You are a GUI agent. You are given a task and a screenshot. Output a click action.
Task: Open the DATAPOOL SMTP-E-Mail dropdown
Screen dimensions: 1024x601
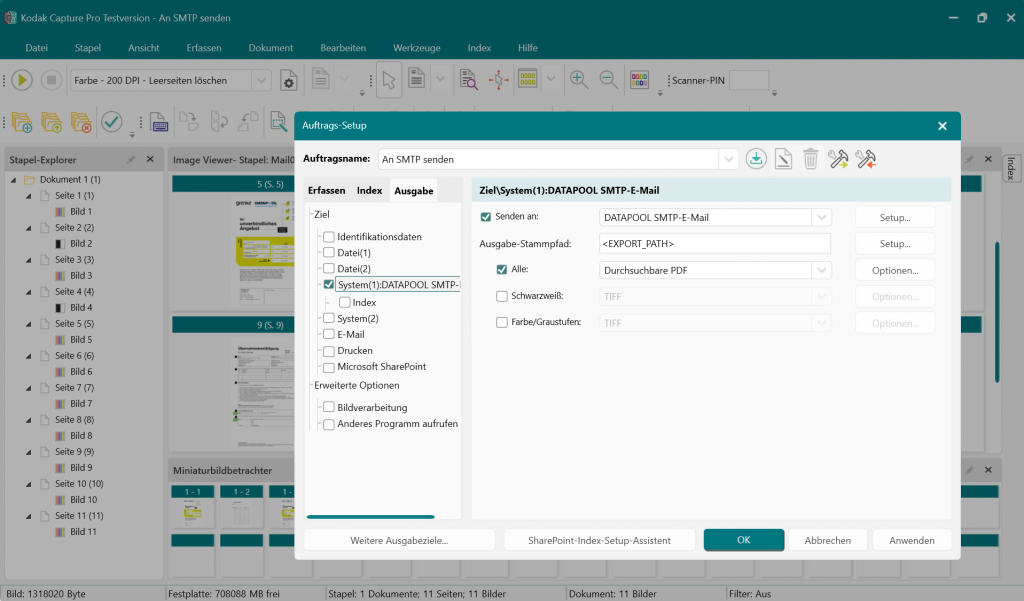[x=822, y=218]
